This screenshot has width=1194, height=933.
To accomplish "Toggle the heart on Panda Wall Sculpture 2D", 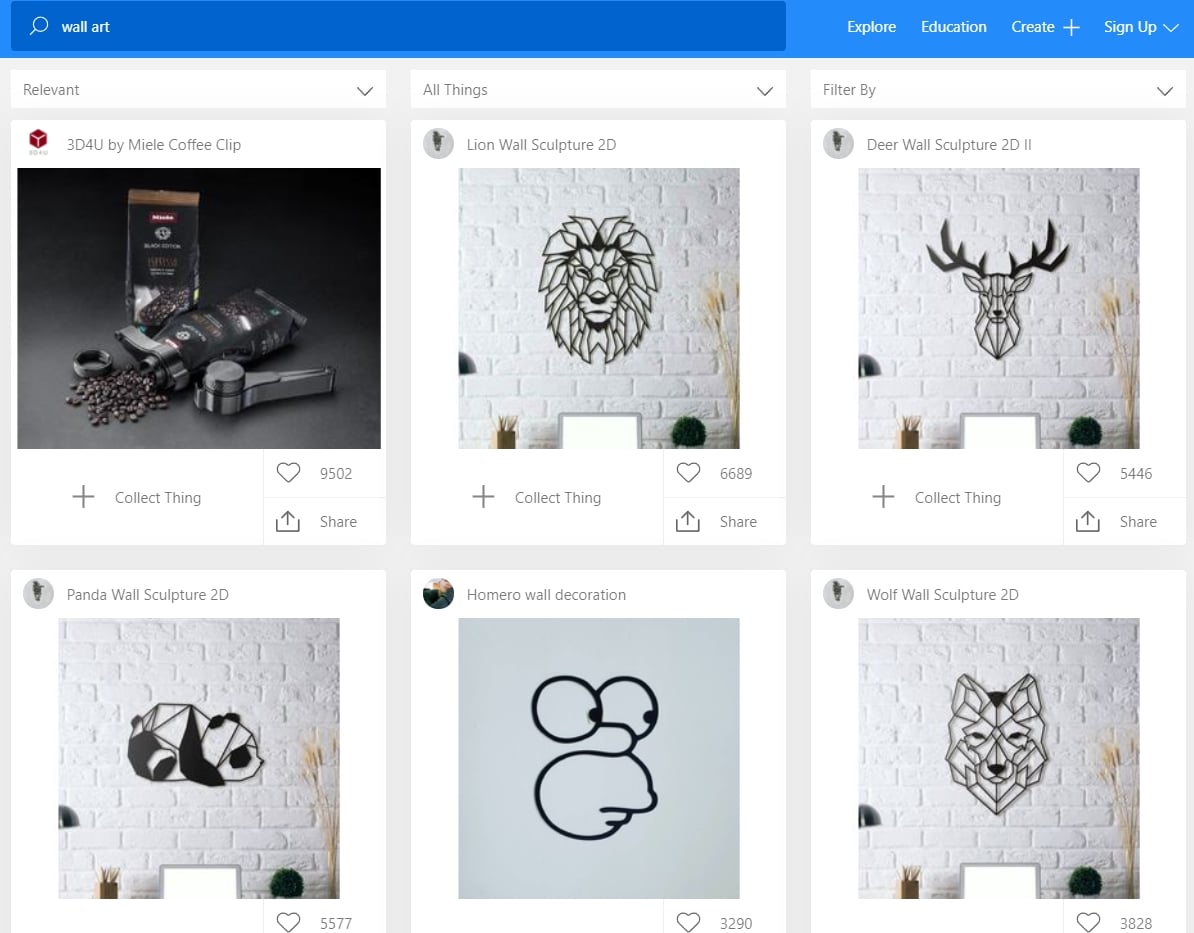I will [x=288, y=921].
